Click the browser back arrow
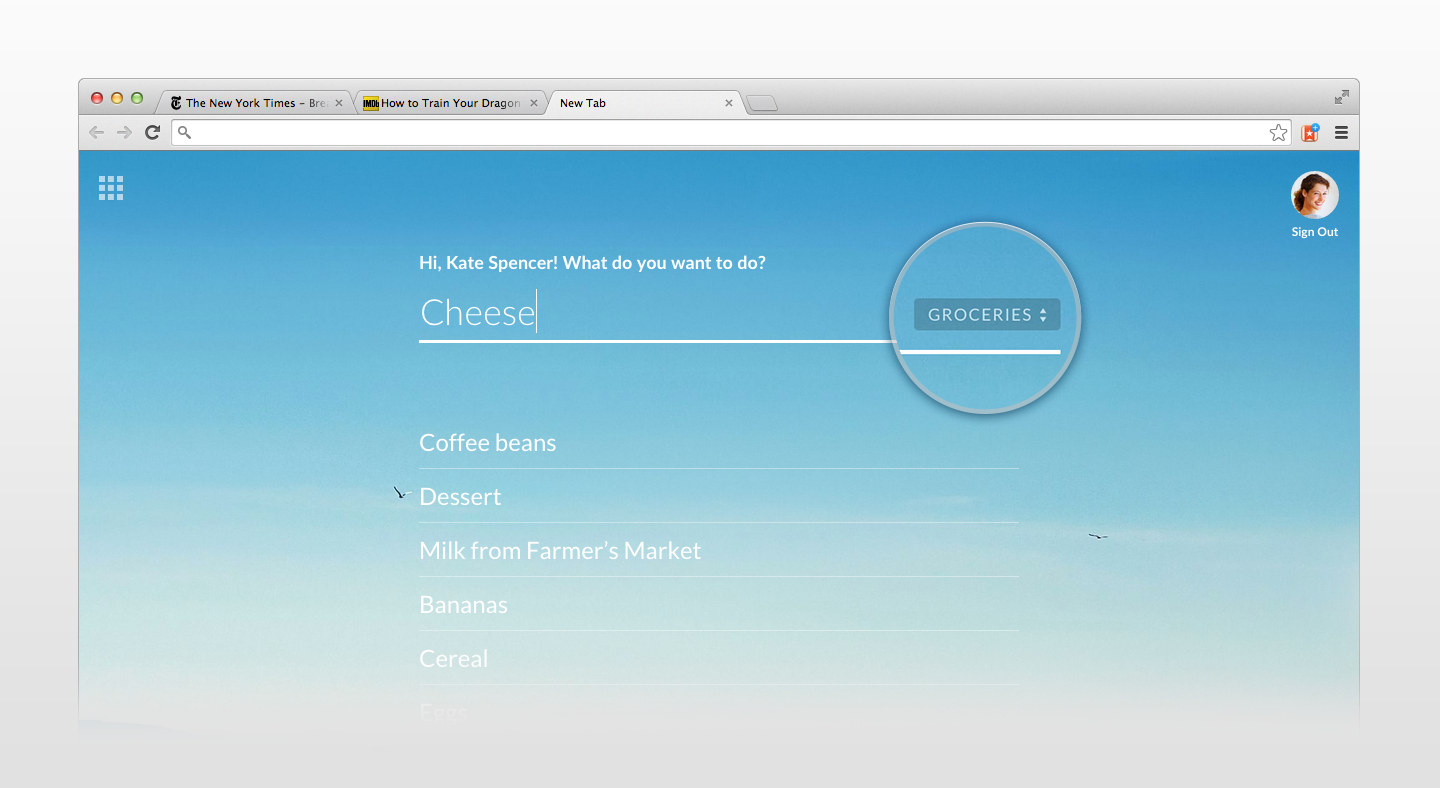 coord(96,132)
